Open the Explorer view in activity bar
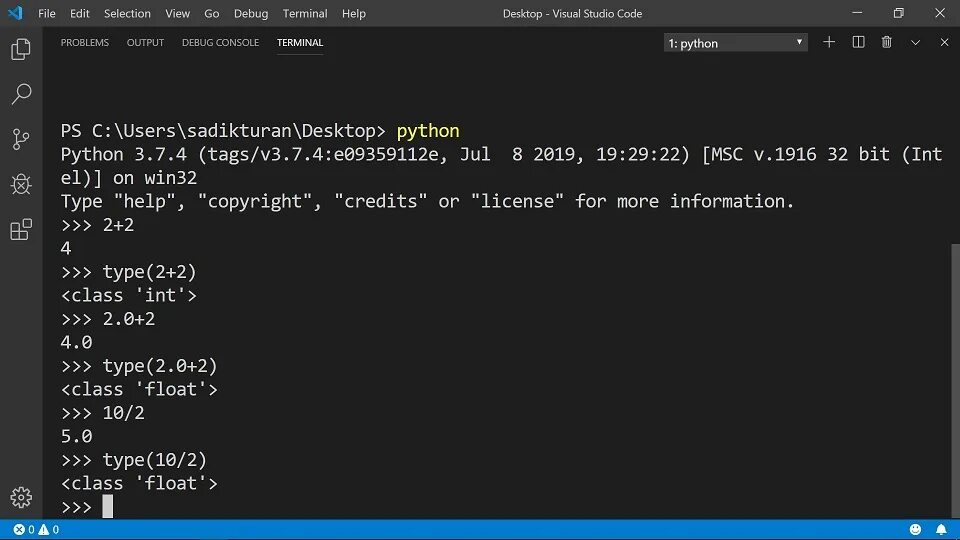 pyautogui.click(x=21, y=49)
